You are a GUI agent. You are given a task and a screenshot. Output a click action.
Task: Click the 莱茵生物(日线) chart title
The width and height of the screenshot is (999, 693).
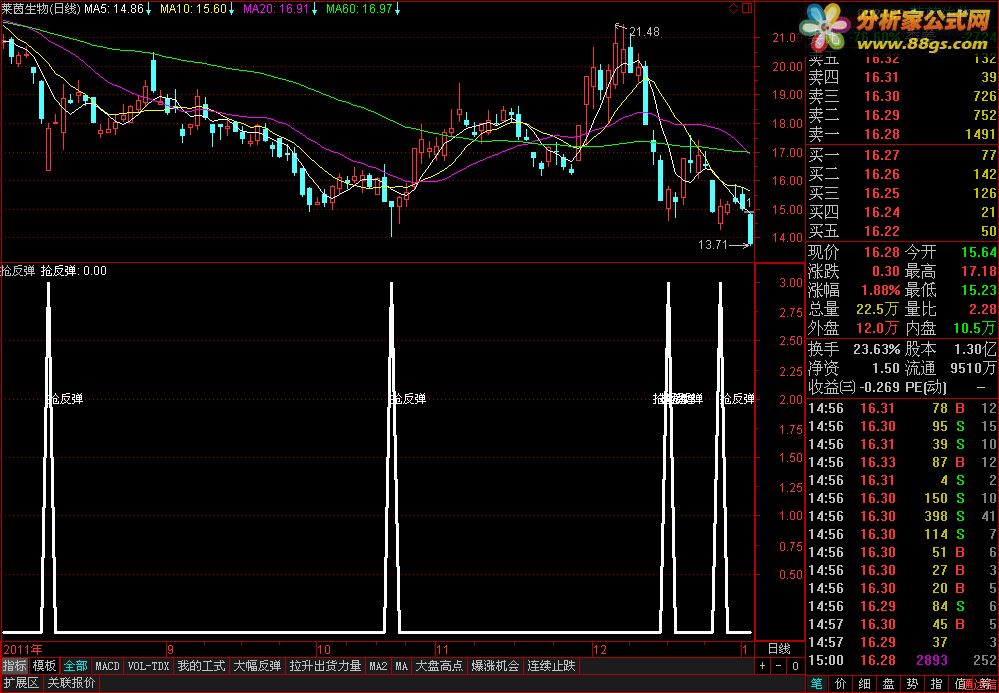coord(41,9)
